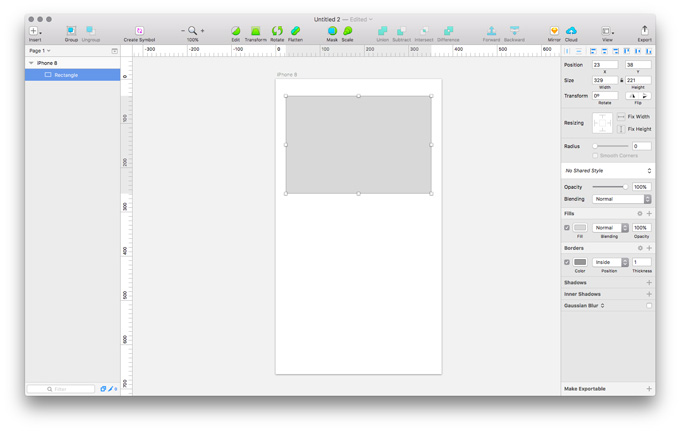Select the Rotate tool
Image resolution: width=680 pixels, height=431 pixels.
[277, 31]
